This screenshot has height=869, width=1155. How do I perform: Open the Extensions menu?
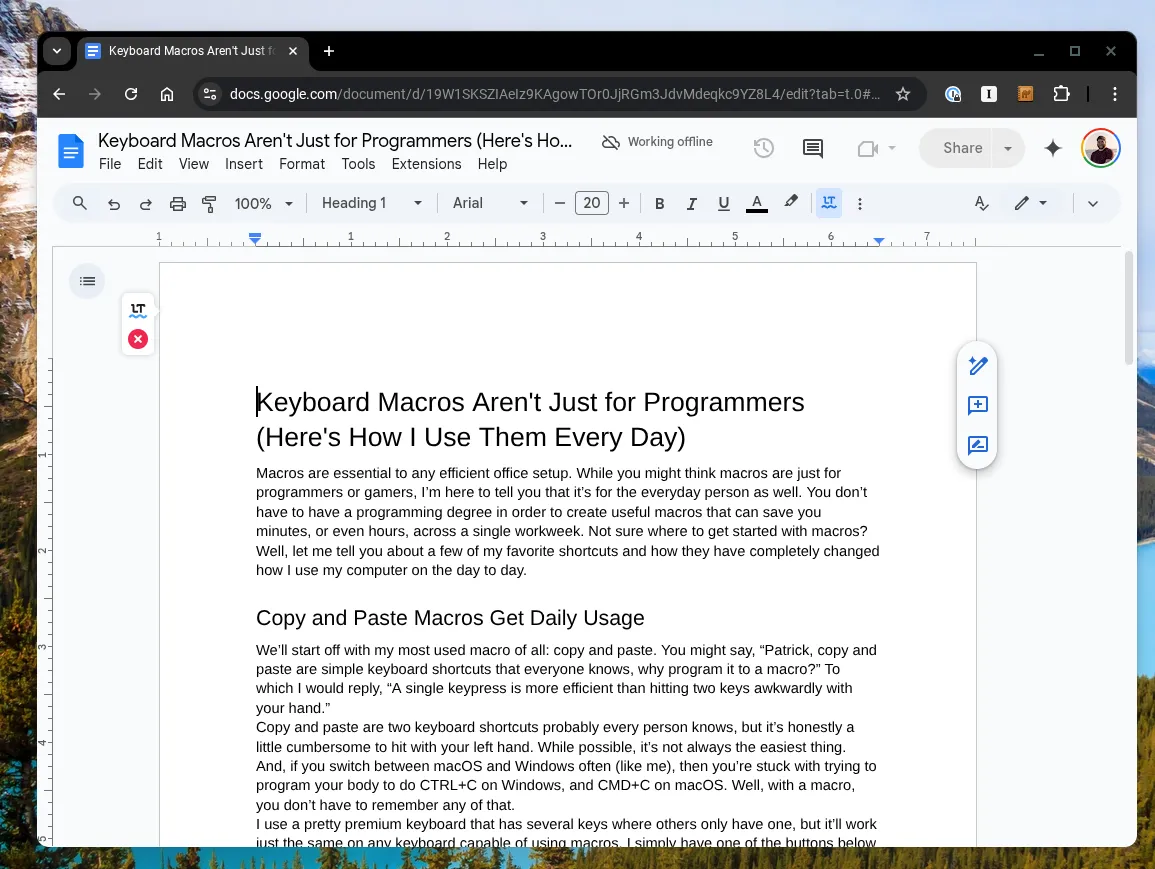426,164
